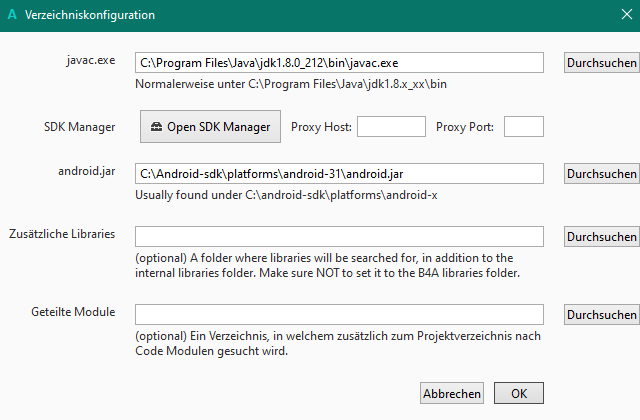Click the B4A app icon in title bar

(11, 15)
